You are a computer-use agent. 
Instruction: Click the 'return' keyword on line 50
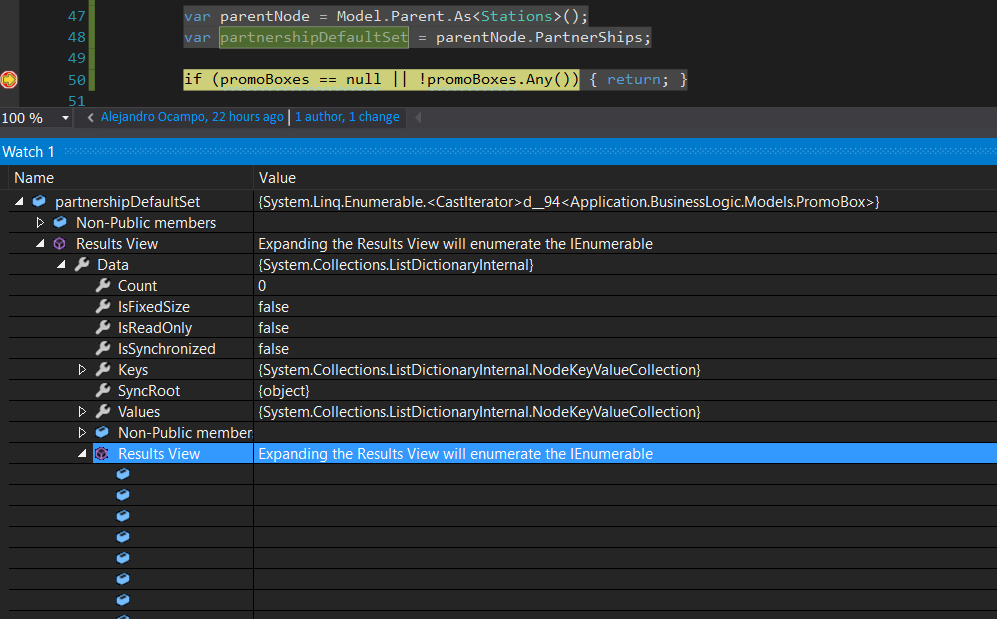pyautogui.click(x=633, y=79)
